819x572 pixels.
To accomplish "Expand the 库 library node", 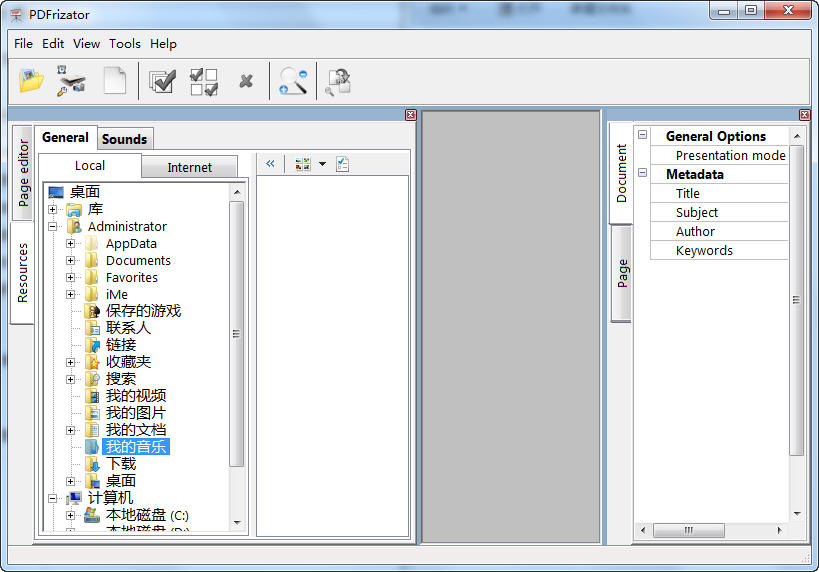I will coord(52,209).
